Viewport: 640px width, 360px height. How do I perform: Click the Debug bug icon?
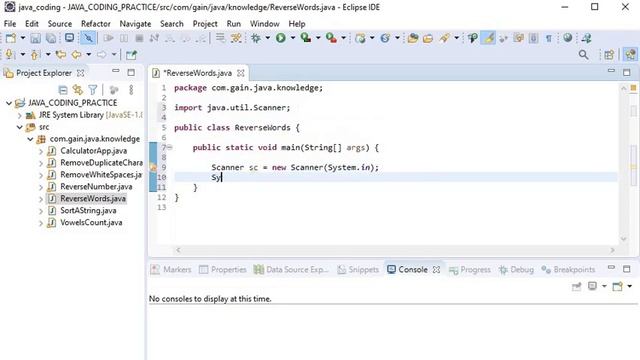pos(256,38)
